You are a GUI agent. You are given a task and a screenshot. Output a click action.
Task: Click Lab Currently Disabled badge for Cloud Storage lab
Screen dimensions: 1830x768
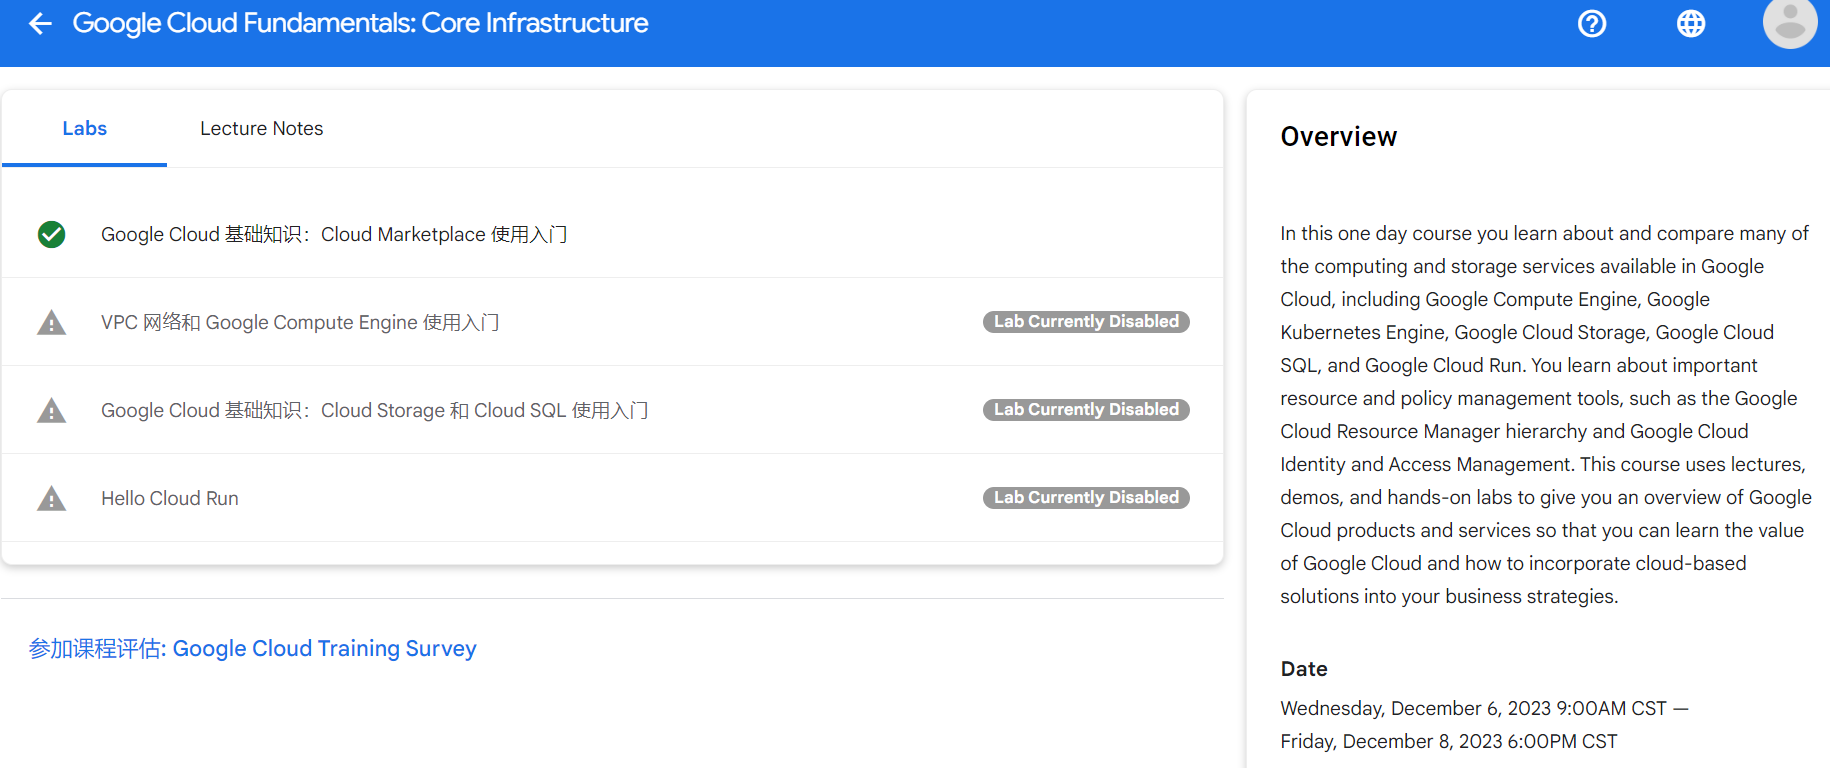1086,410
